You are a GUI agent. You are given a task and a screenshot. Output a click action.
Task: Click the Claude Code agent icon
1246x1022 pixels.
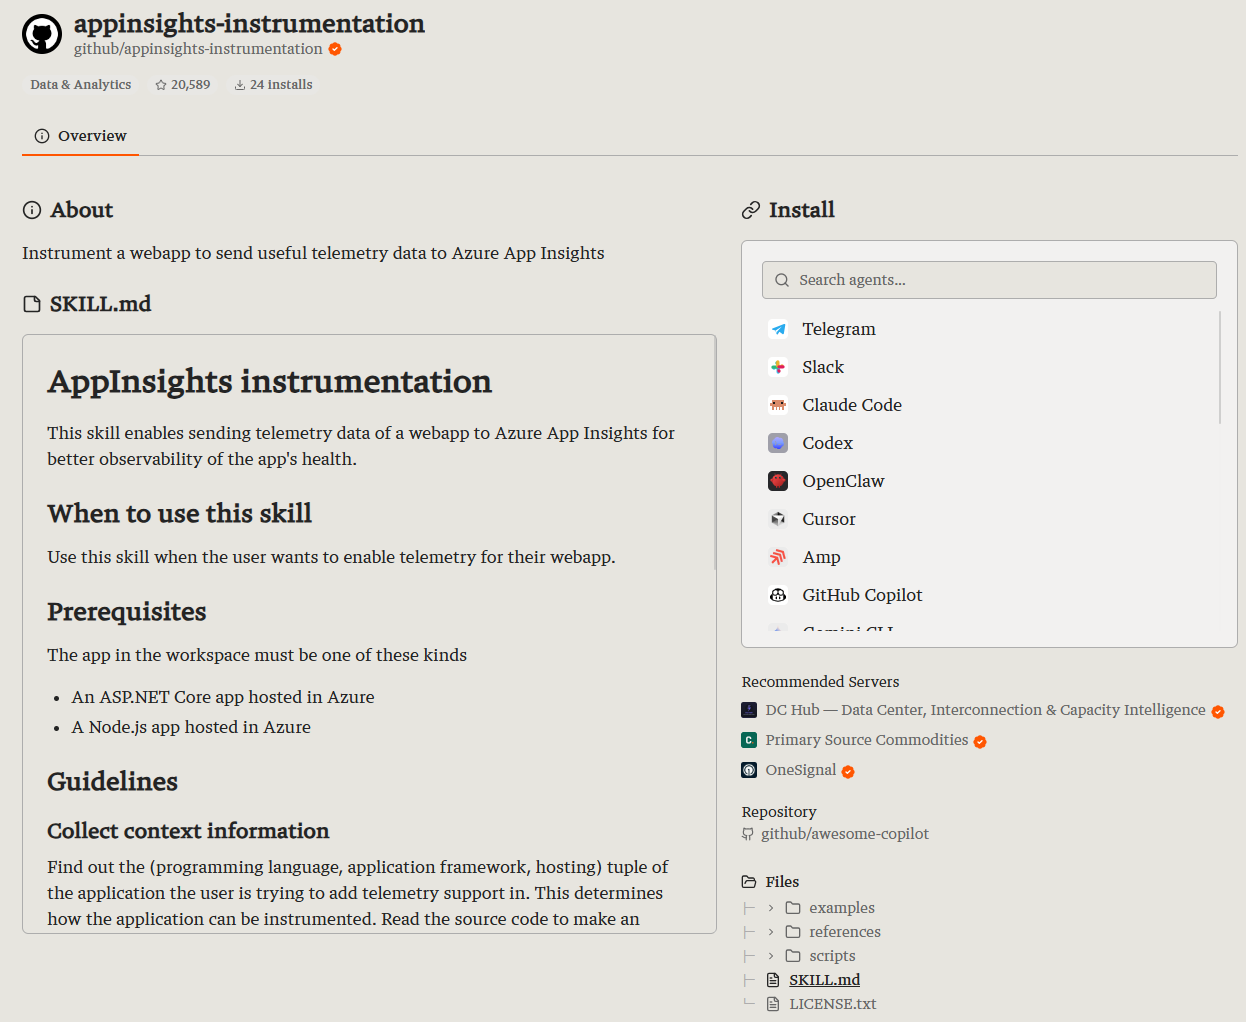pyautogui.click(x=778, y=405)
